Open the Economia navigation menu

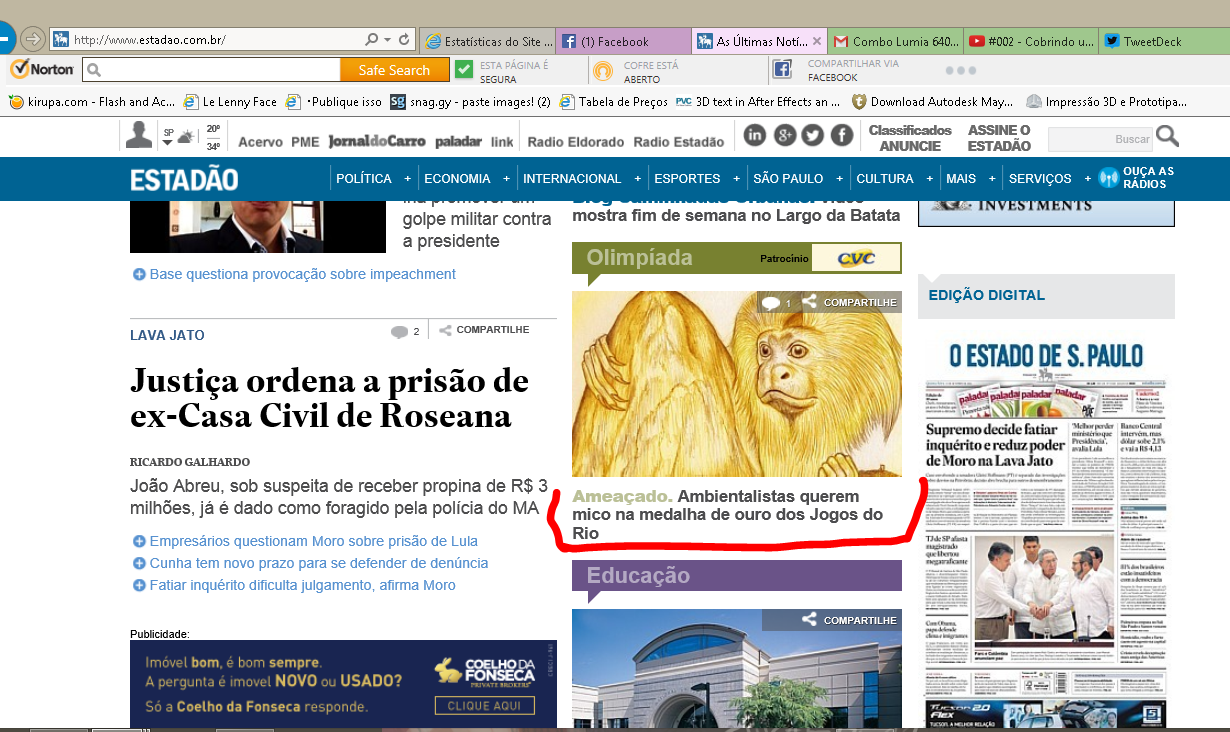click(x=457, y=179)
